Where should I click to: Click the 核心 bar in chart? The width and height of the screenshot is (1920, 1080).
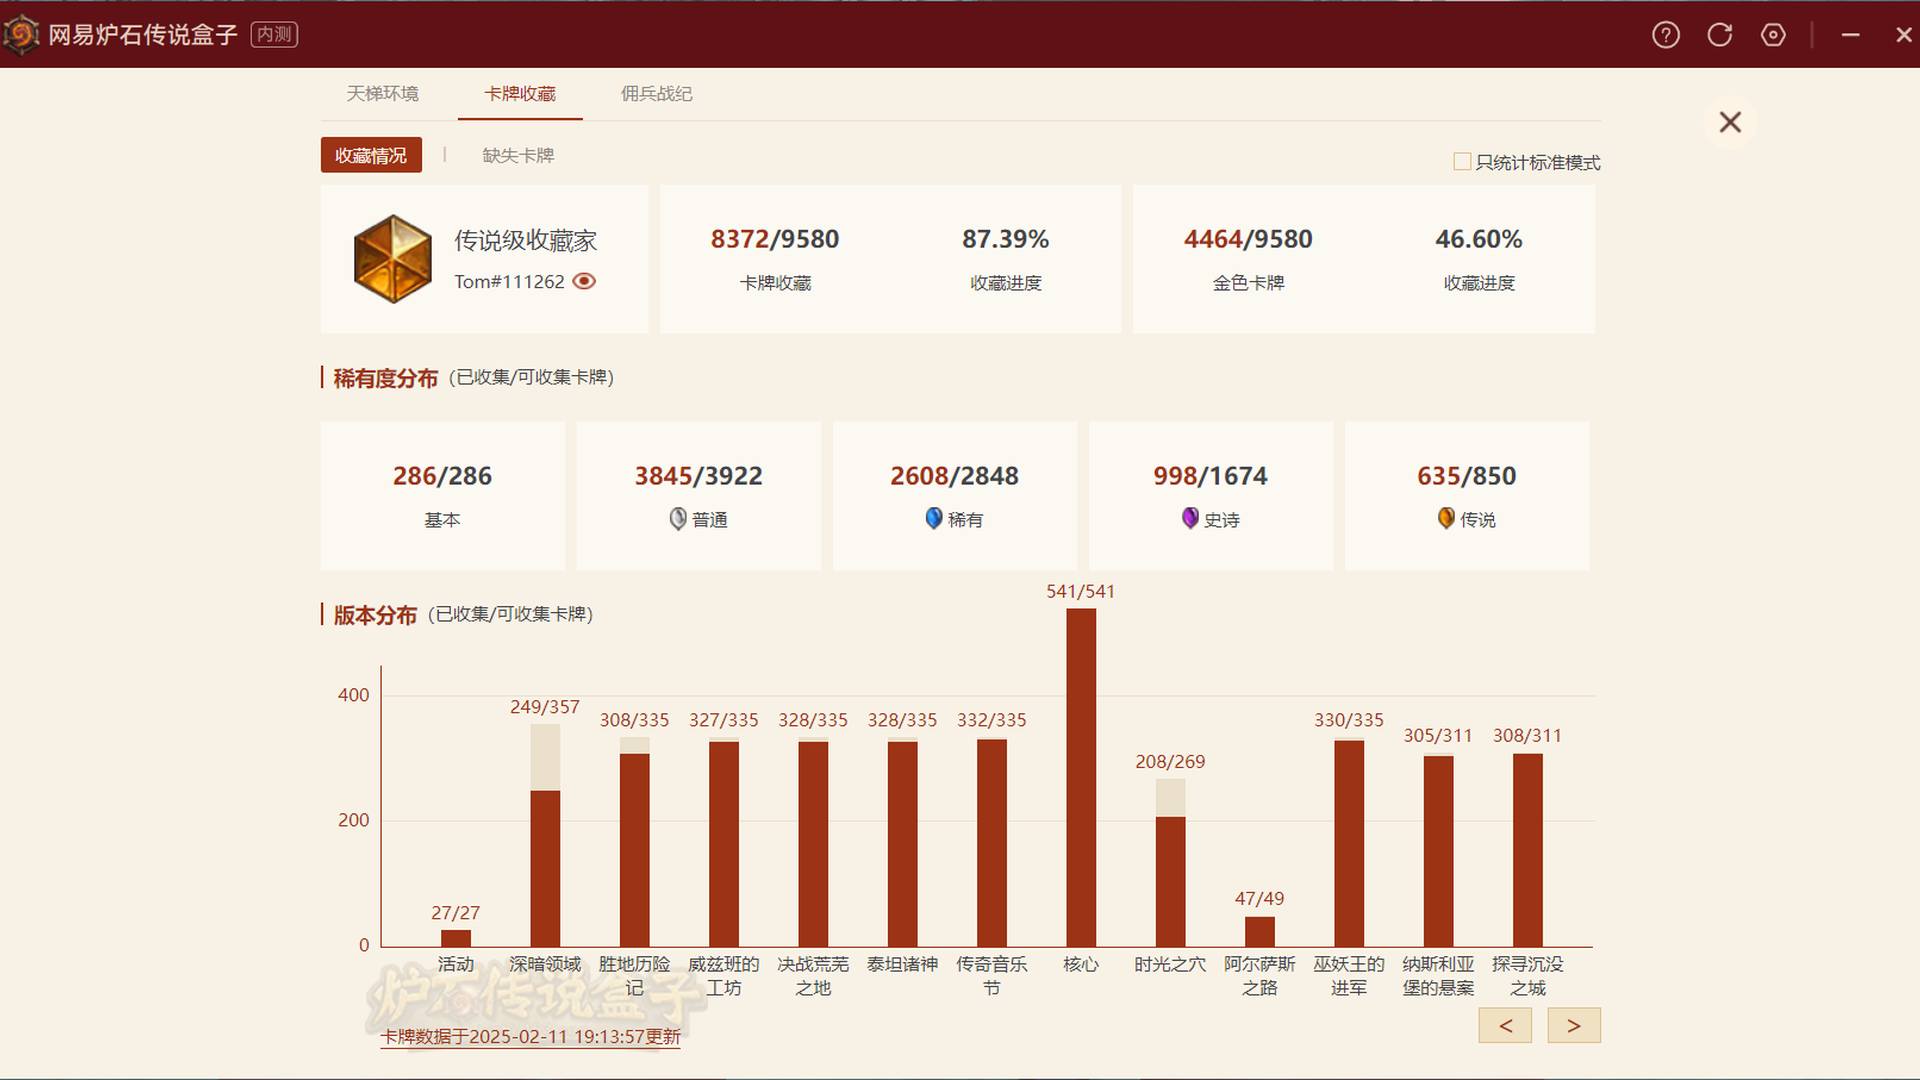click(x=1081, y=777)
